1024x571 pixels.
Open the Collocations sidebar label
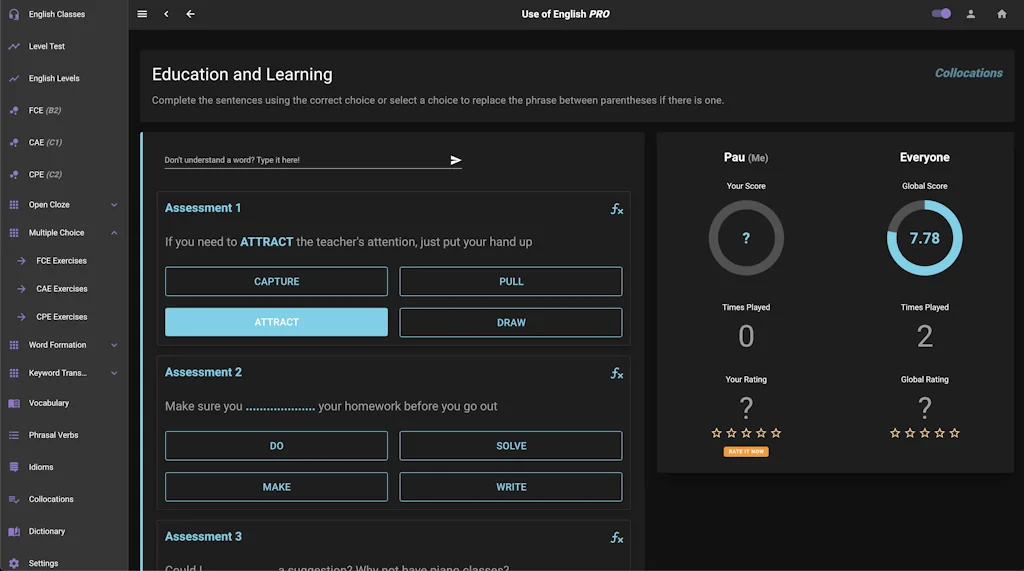pyautogui.click(x=51, y=499)
